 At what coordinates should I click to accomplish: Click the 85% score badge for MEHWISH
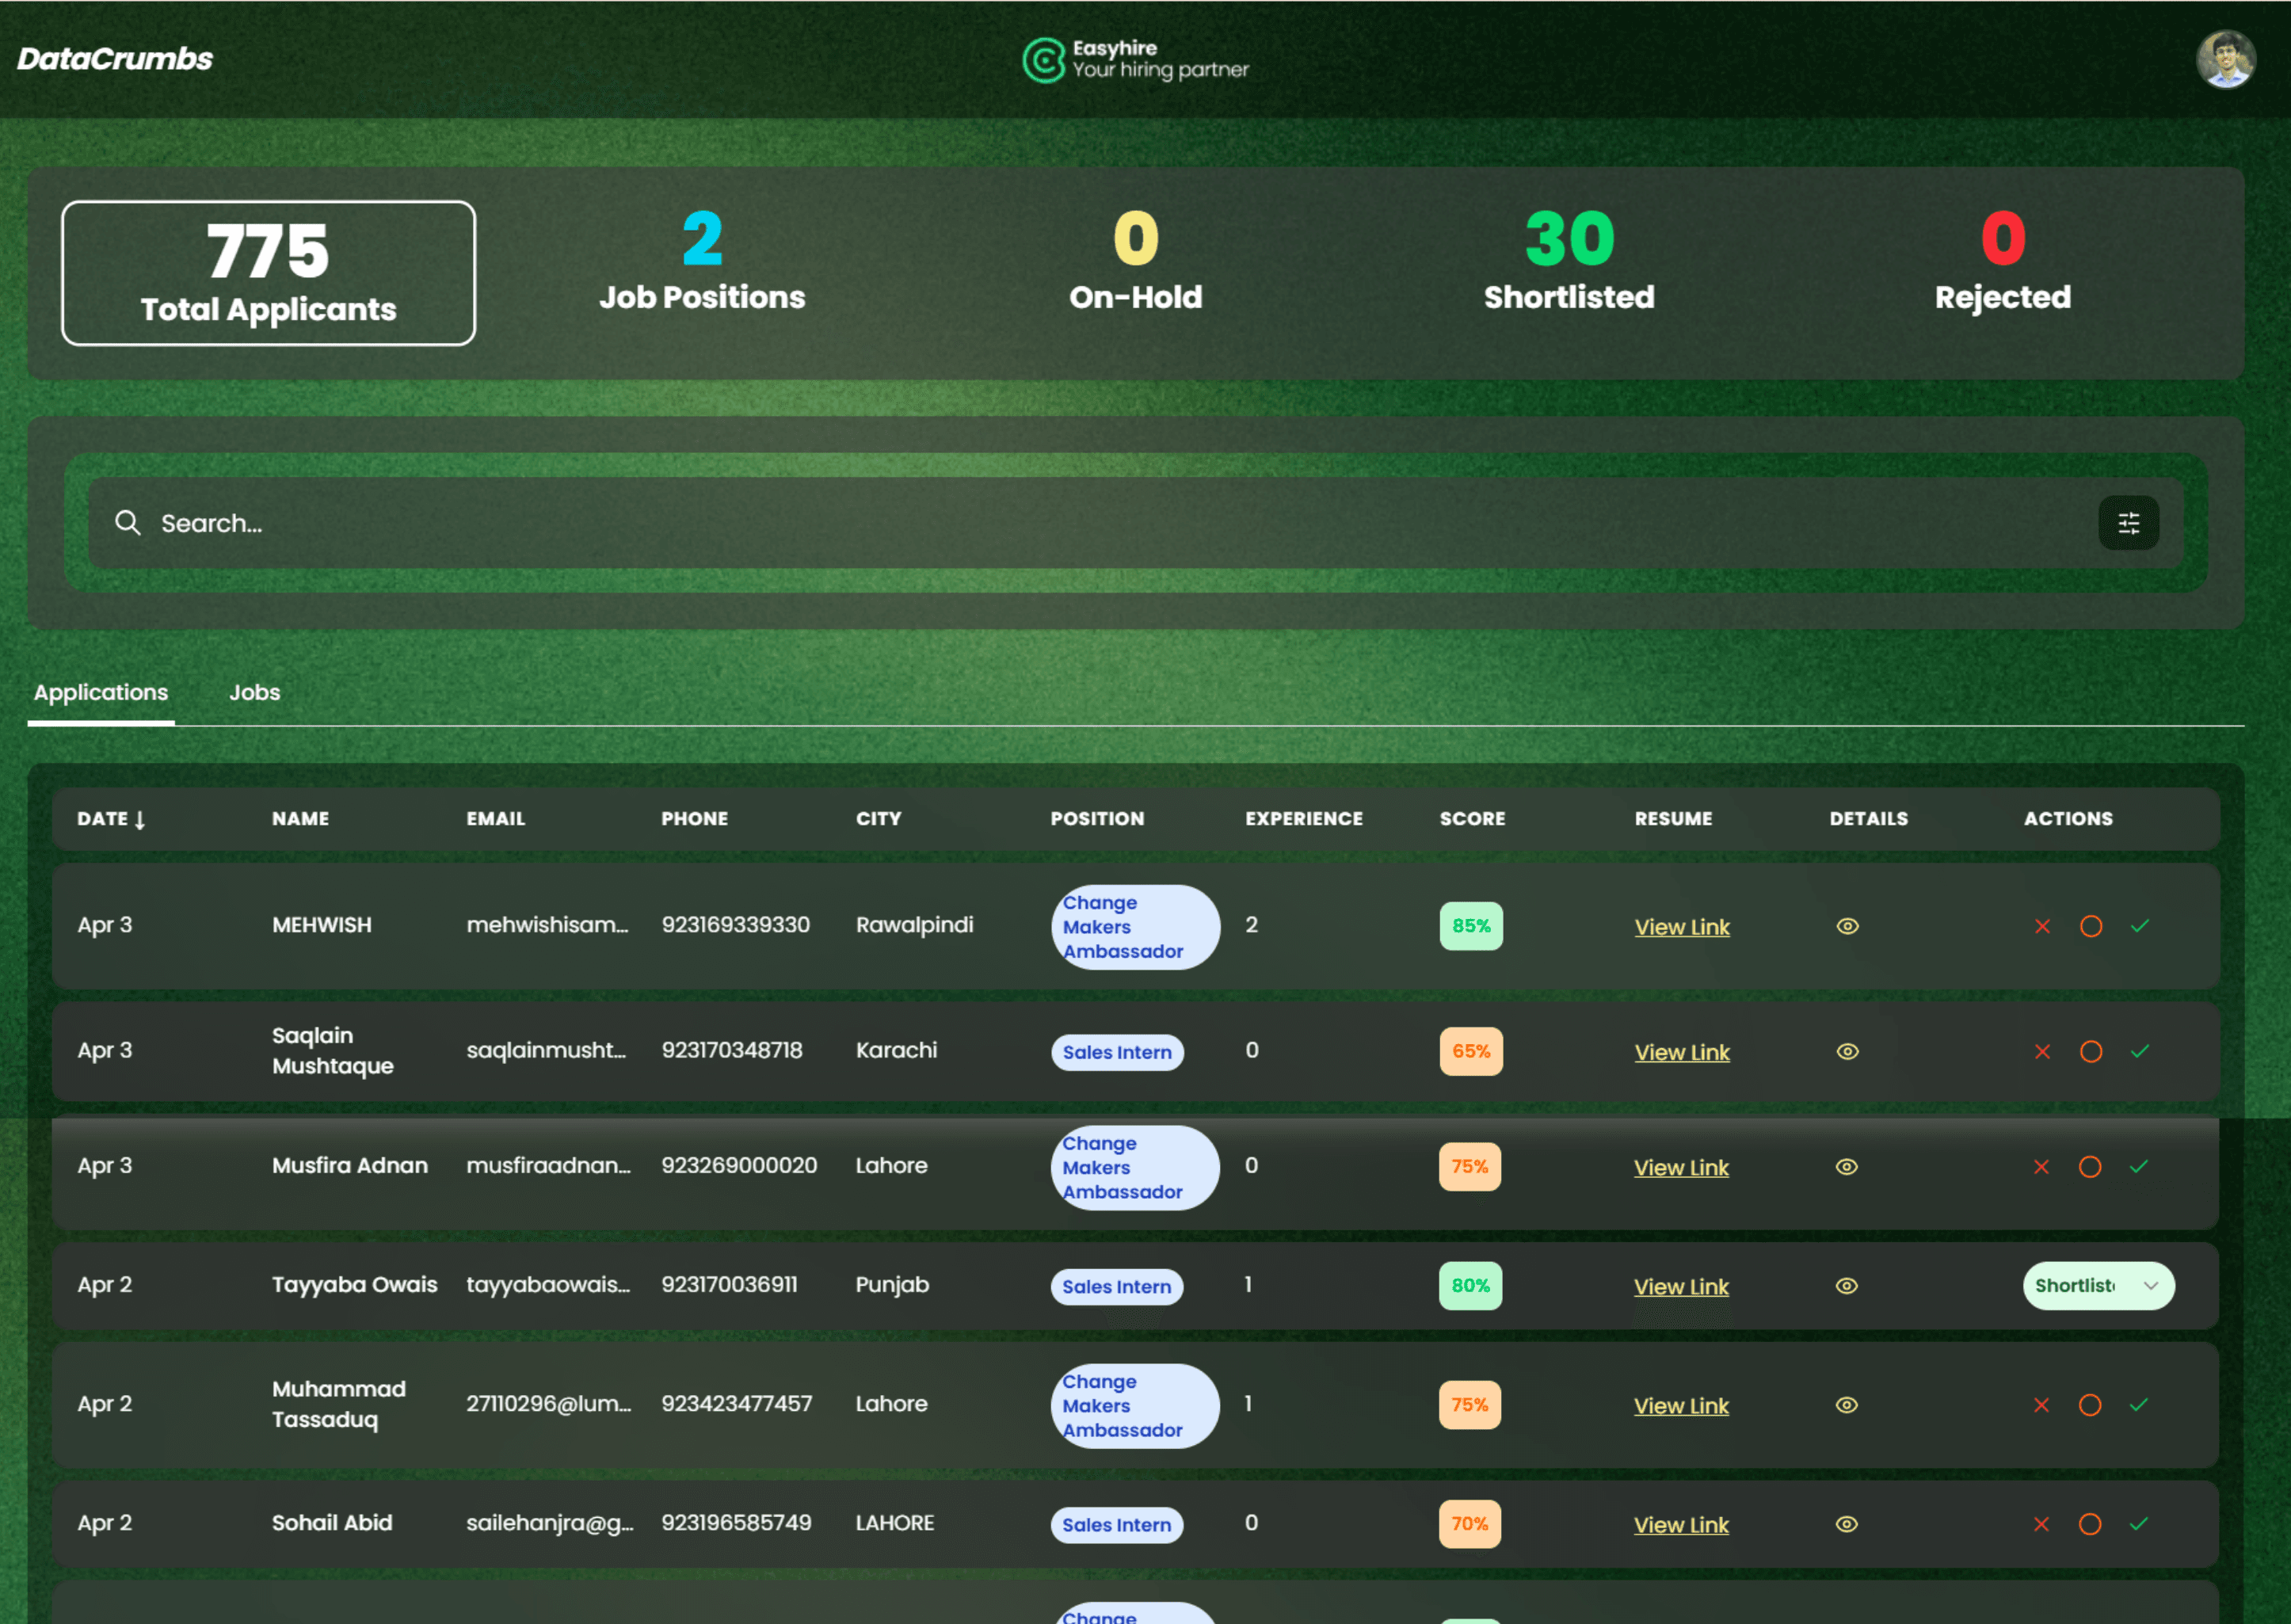coord(1470,926)
